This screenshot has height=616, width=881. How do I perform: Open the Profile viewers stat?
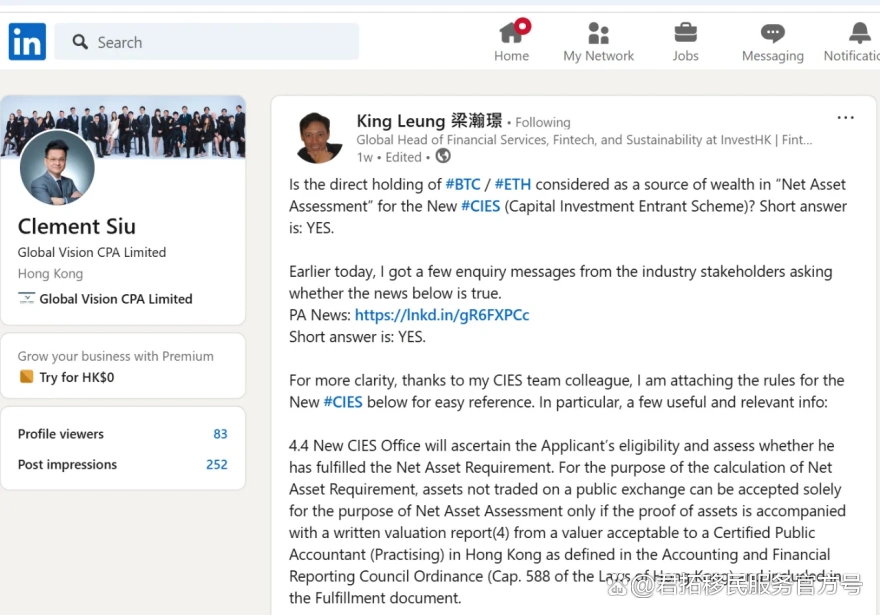click(122, 434)
